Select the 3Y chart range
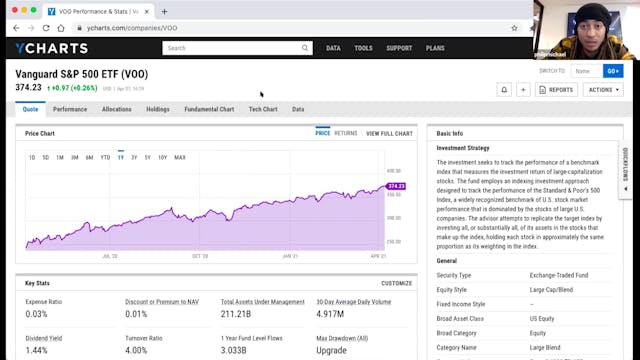640x360 pixels. coord(134,158)
